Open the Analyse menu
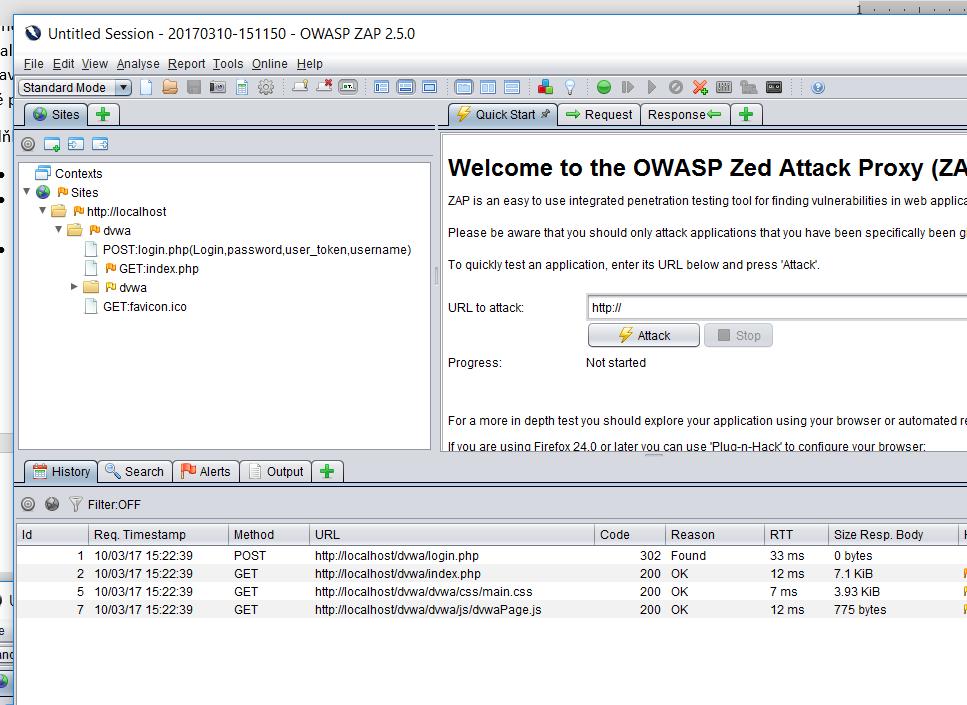 pos(138,64)
